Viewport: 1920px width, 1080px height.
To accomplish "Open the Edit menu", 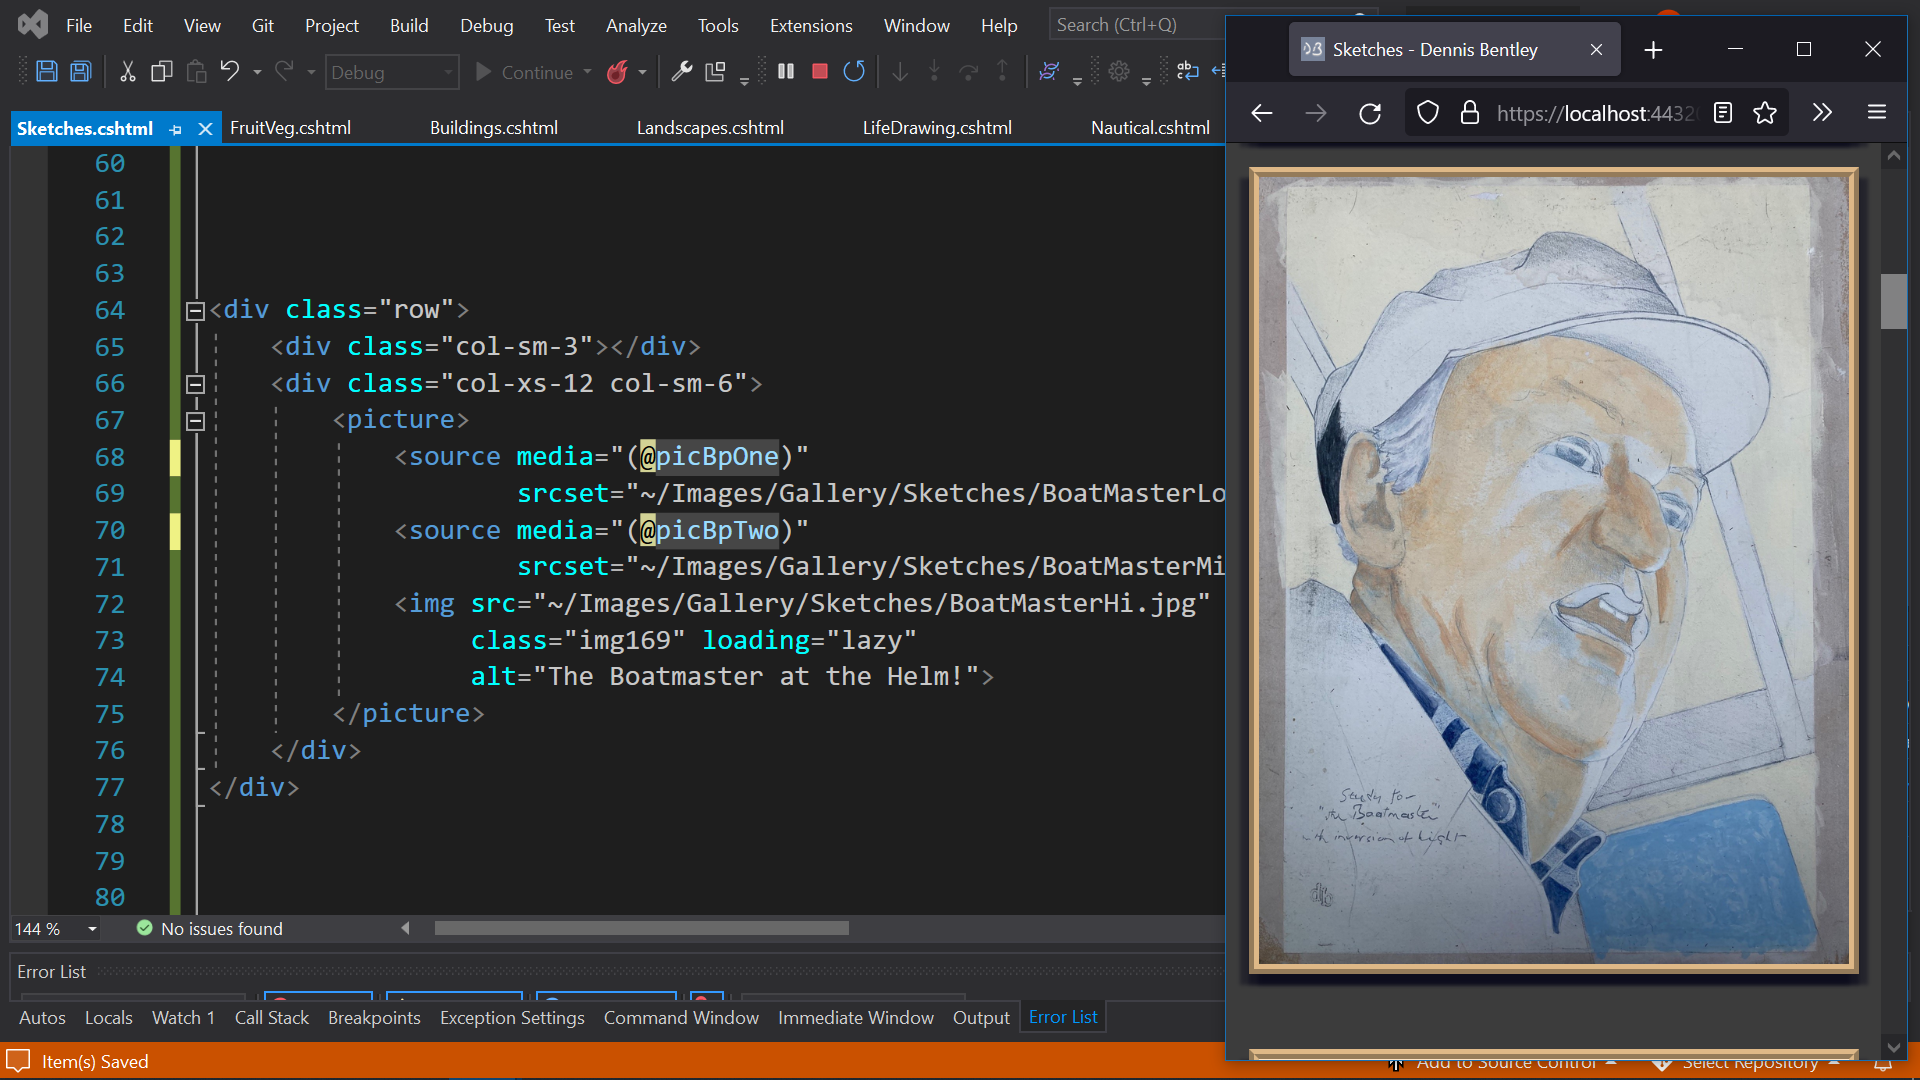I will (x=138, y=25).
